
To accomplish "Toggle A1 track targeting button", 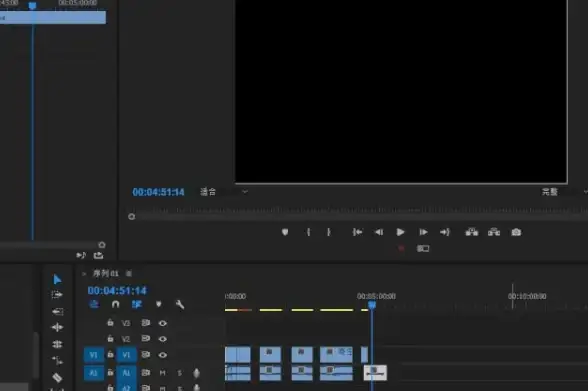I will pyautogui.click(x=126, y=373).
